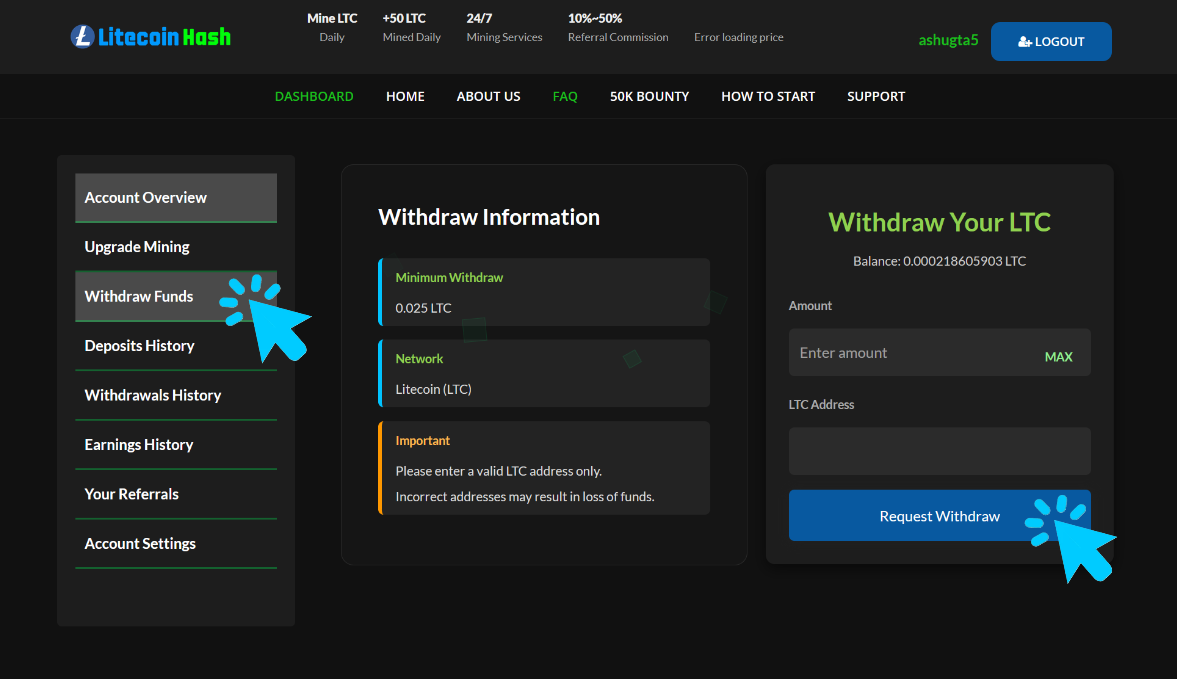View Deposits History

139,345
